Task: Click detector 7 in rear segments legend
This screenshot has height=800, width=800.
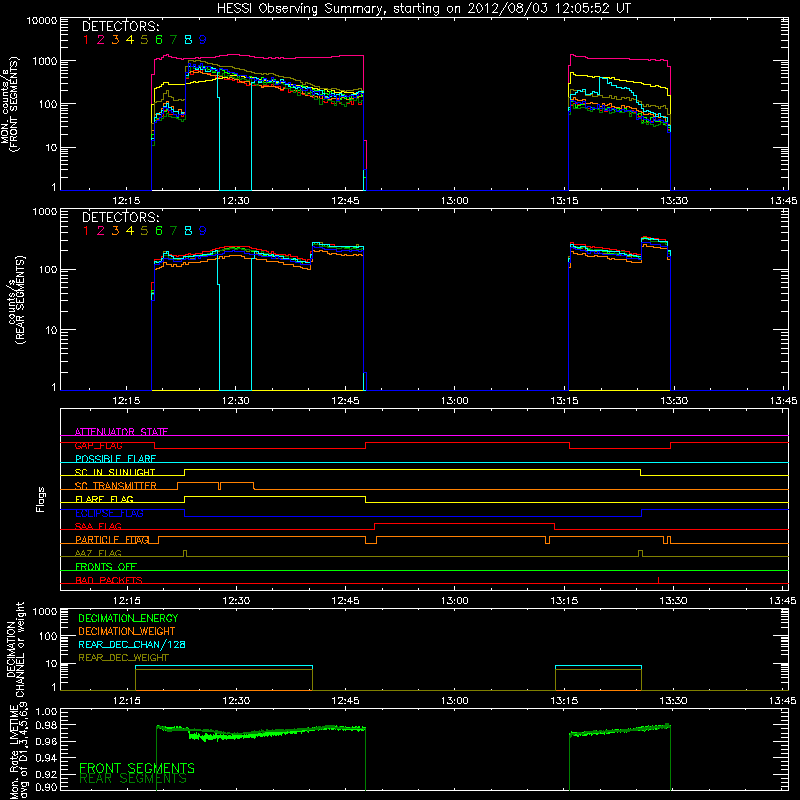Action: (x=173, y=231)
